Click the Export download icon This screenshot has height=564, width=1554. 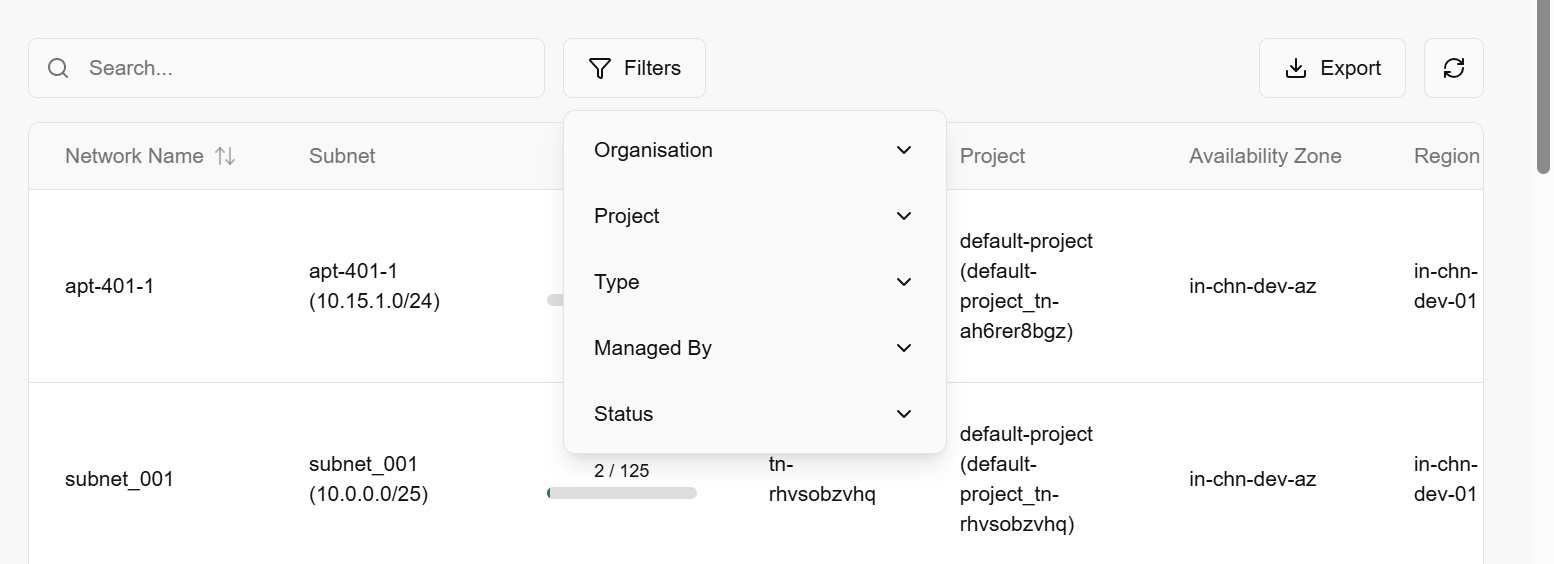[1295, 68]
